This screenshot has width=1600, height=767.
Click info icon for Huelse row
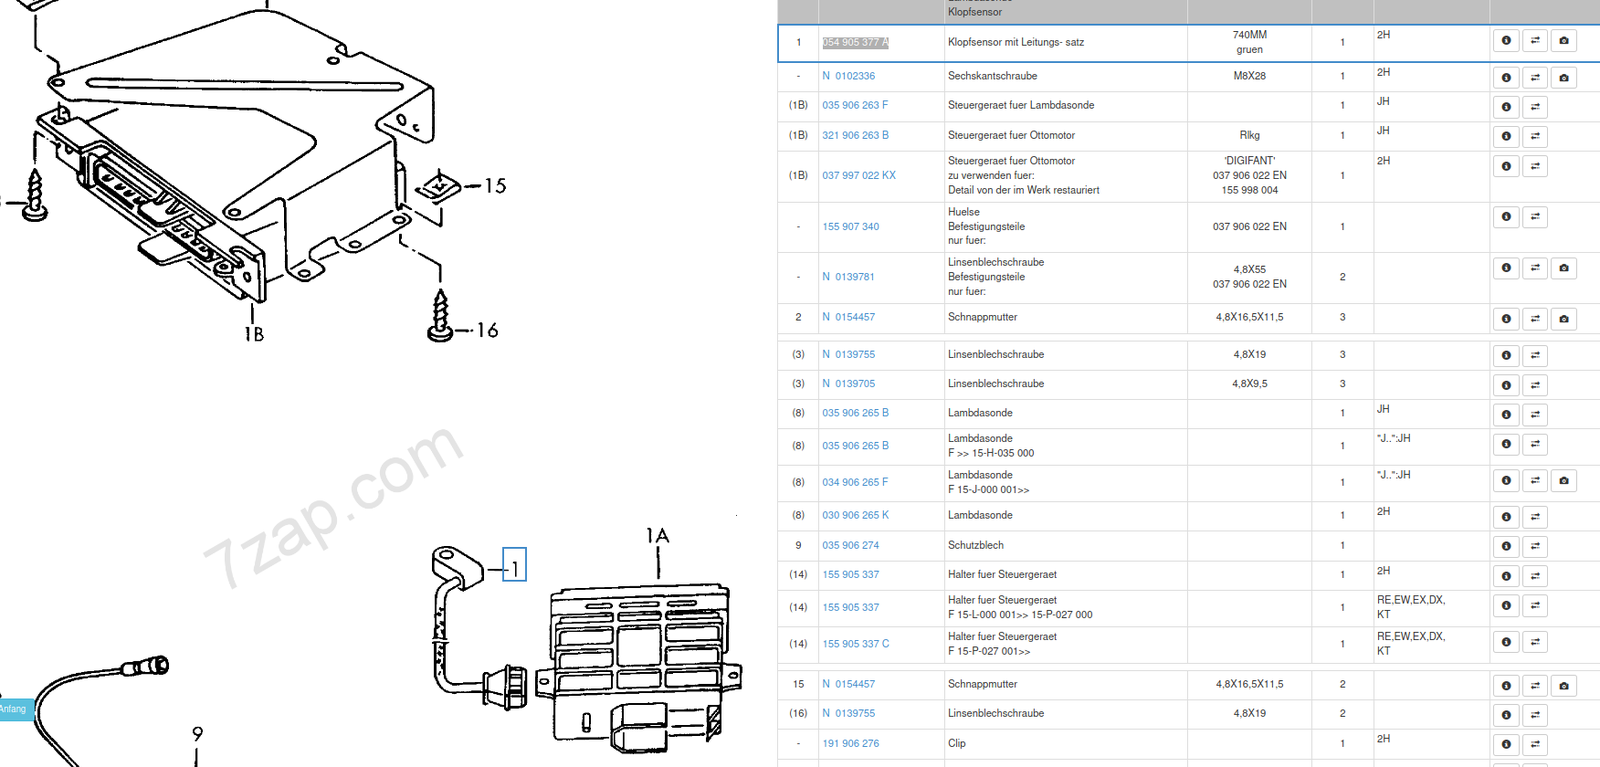click(1506, 217)
